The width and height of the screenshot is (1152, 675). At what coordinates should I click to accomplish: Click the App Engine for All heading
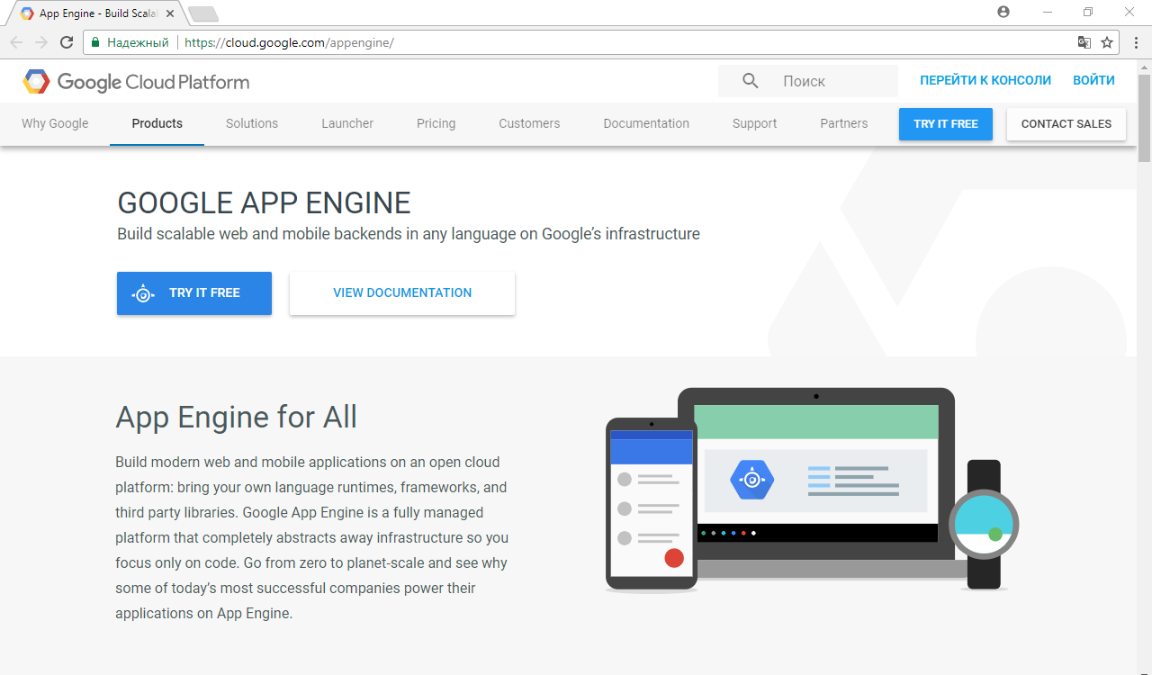pyautogui.click(x=236, y=417)
